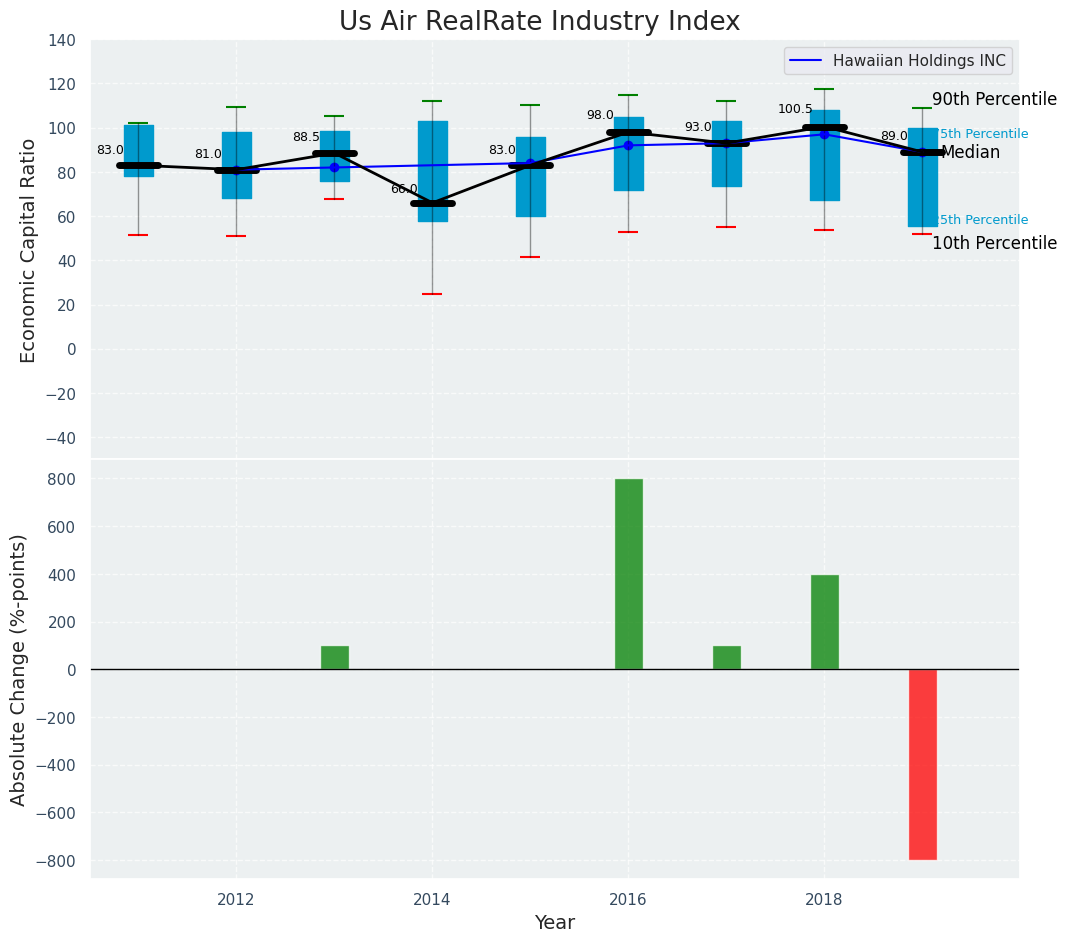Screen dimensions: 1067x942
Task: Click the 100.5 median value label
Action: coord(795,109)
